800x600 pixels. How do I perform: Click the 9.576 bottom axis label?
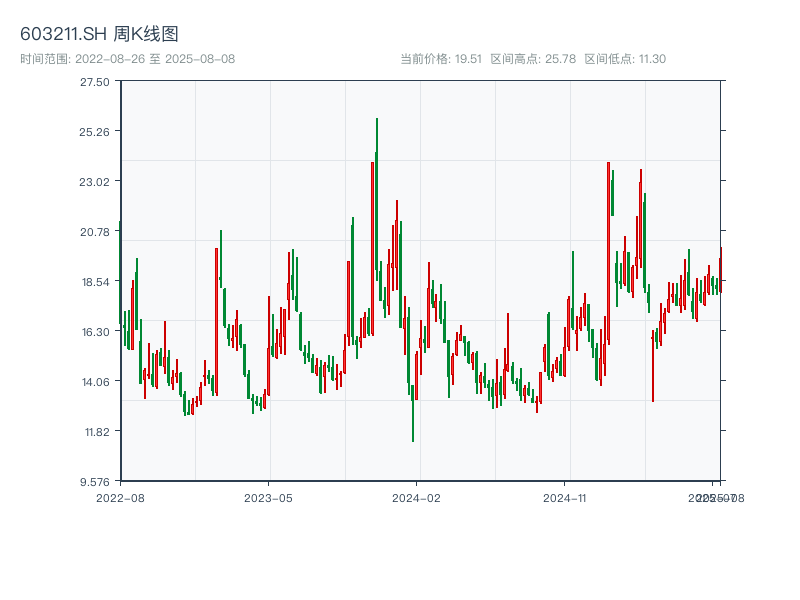tap(95, 481)
